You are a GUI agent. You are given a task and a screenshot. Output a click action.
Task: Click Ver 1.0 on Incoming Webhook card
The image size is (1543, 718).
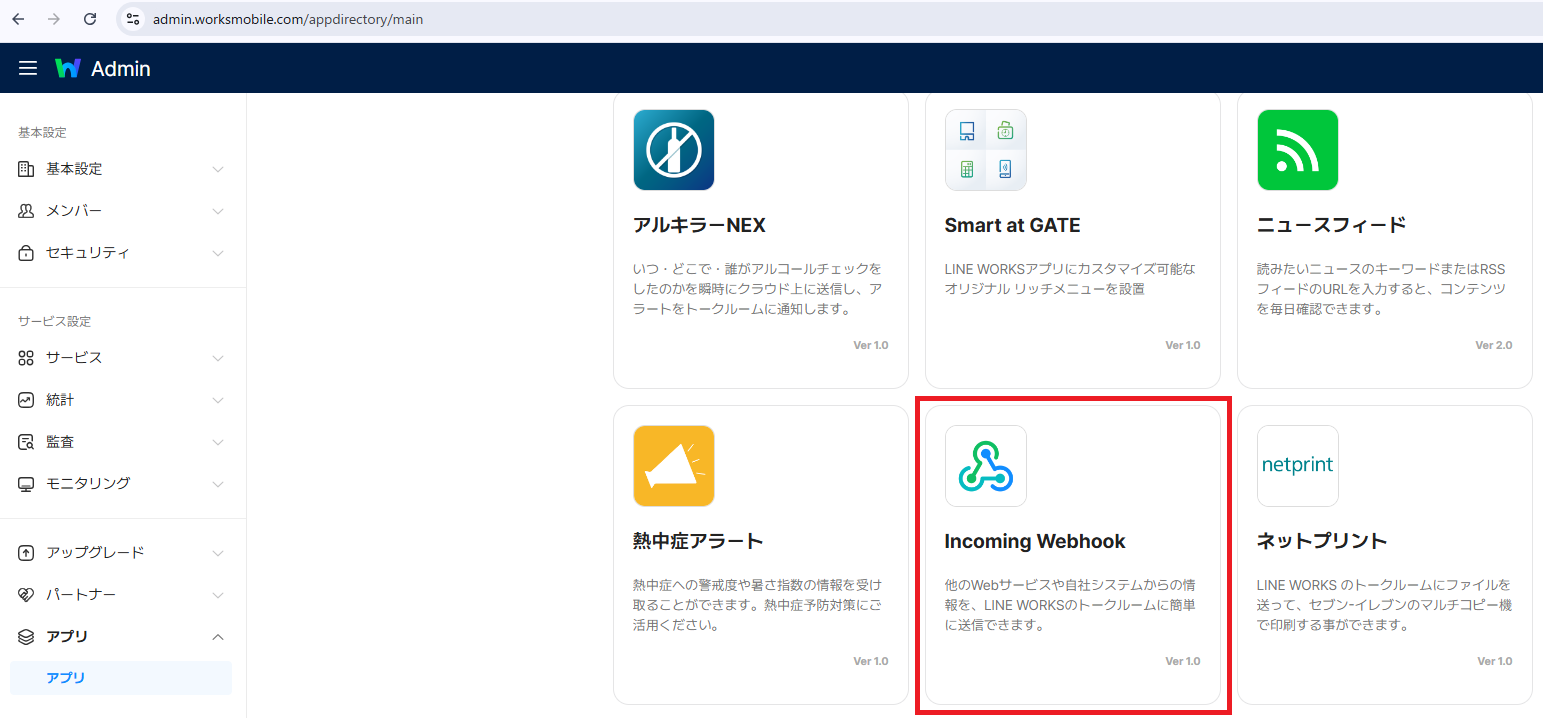point(1183,661)
